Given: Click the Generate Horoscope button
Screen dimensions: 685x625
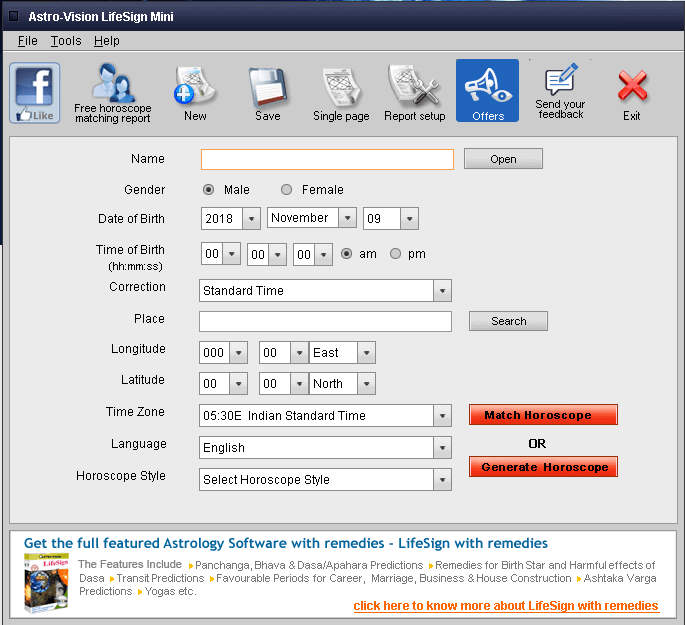Looking at the screenshot, I should click(x=543, y=467).
